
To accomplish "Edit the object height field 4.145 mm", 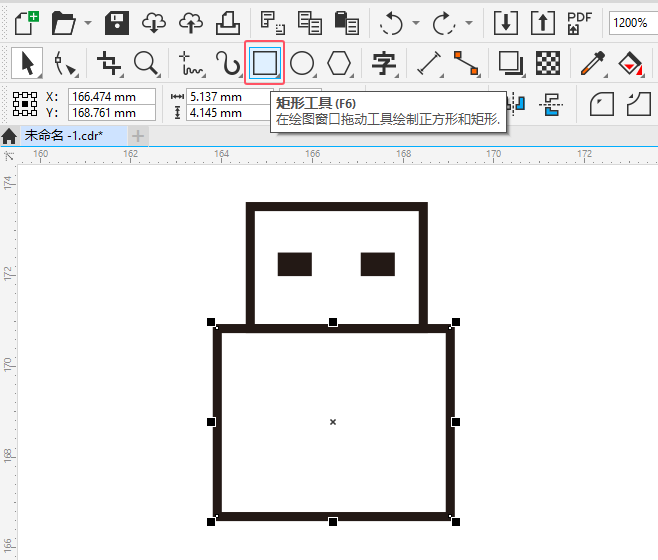I will tap(229, 113).
